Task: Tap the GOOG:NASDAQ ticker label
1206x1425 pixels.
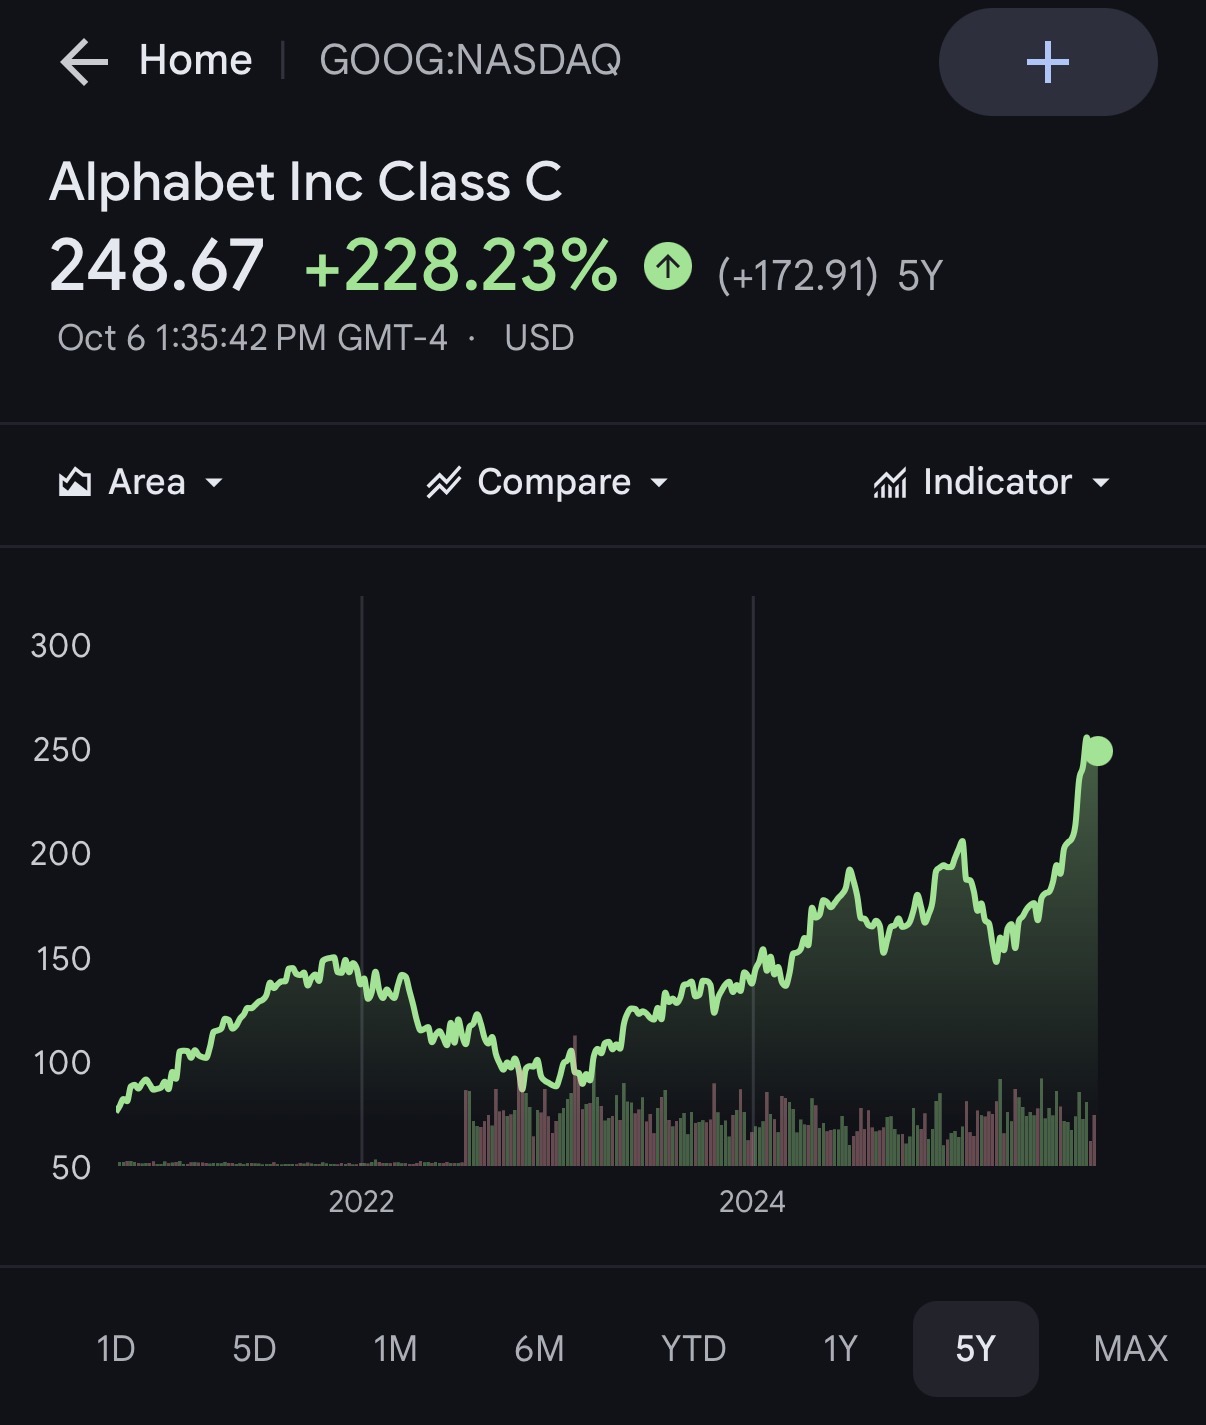Action: pyautogui.click(x=470, y=60)
